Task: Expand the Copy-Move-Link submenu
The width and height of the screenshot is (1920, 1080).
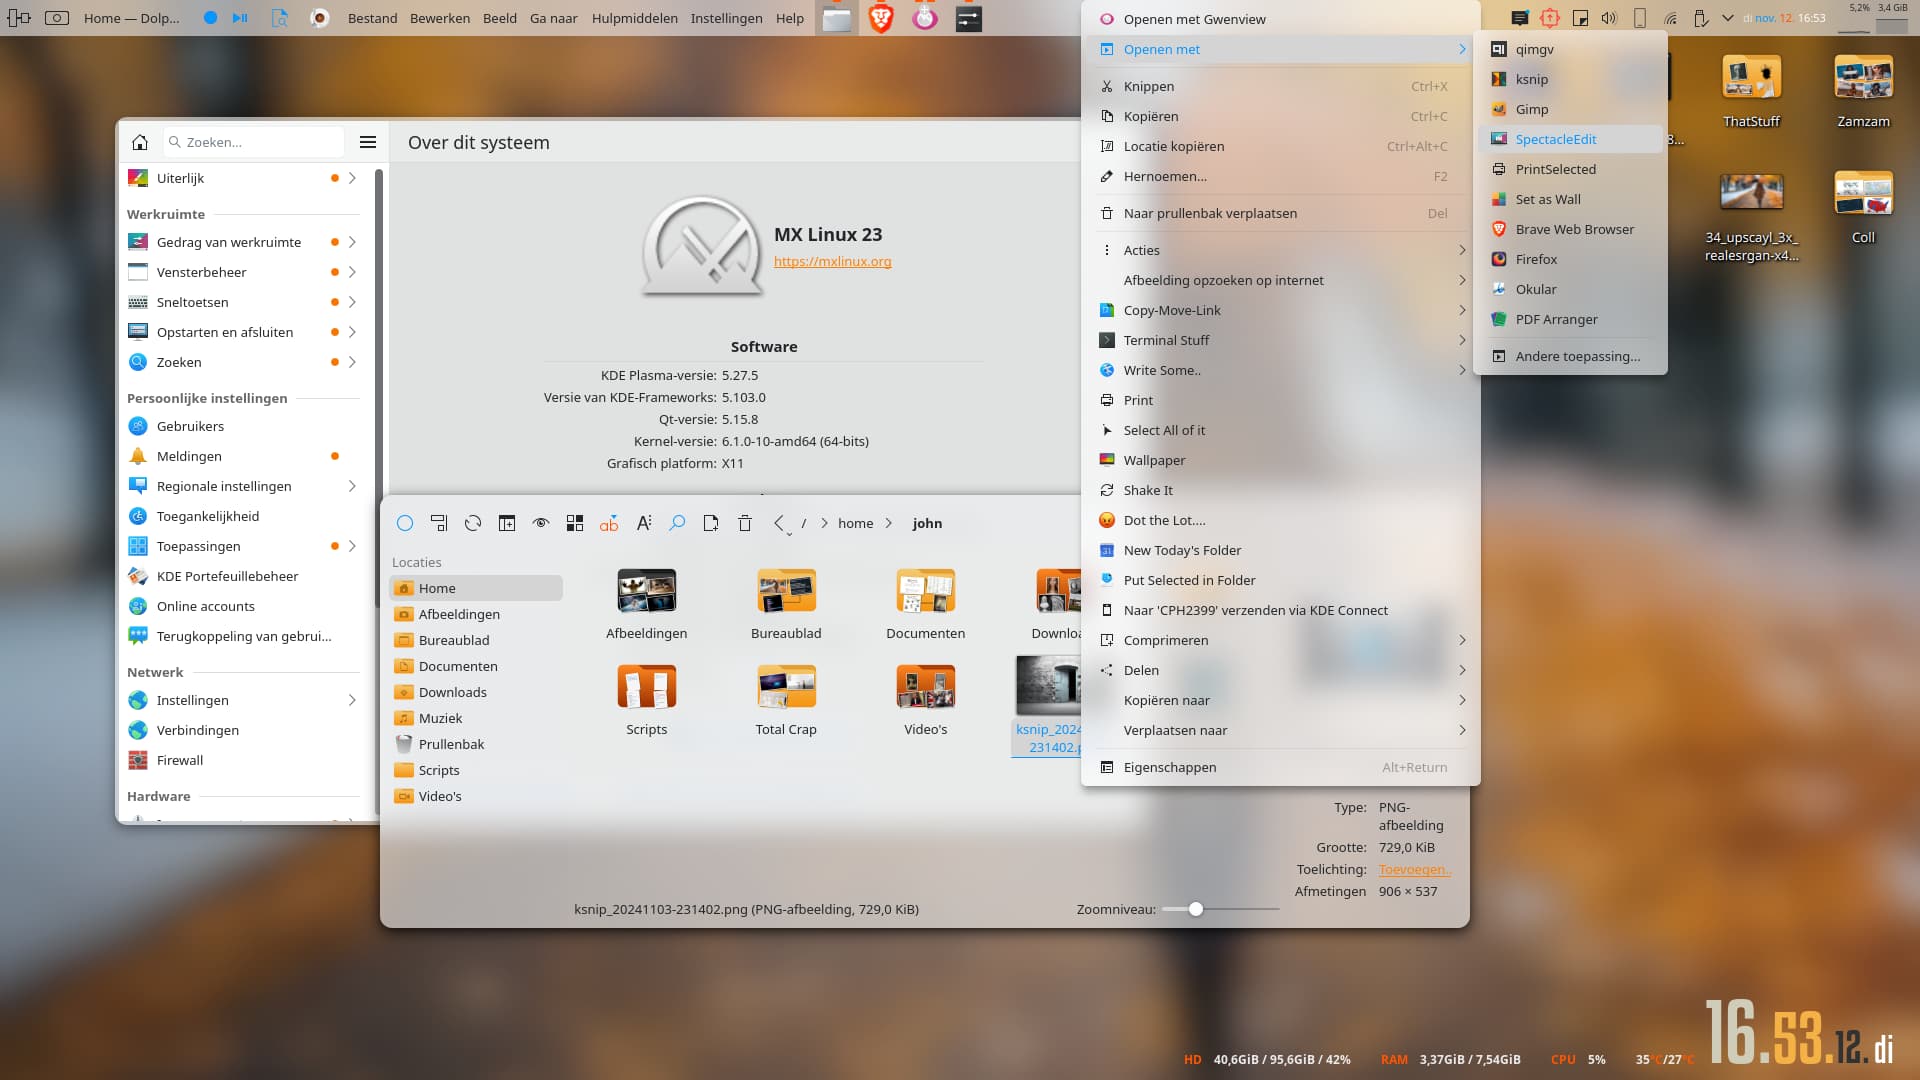Action: pos(1280,310)
